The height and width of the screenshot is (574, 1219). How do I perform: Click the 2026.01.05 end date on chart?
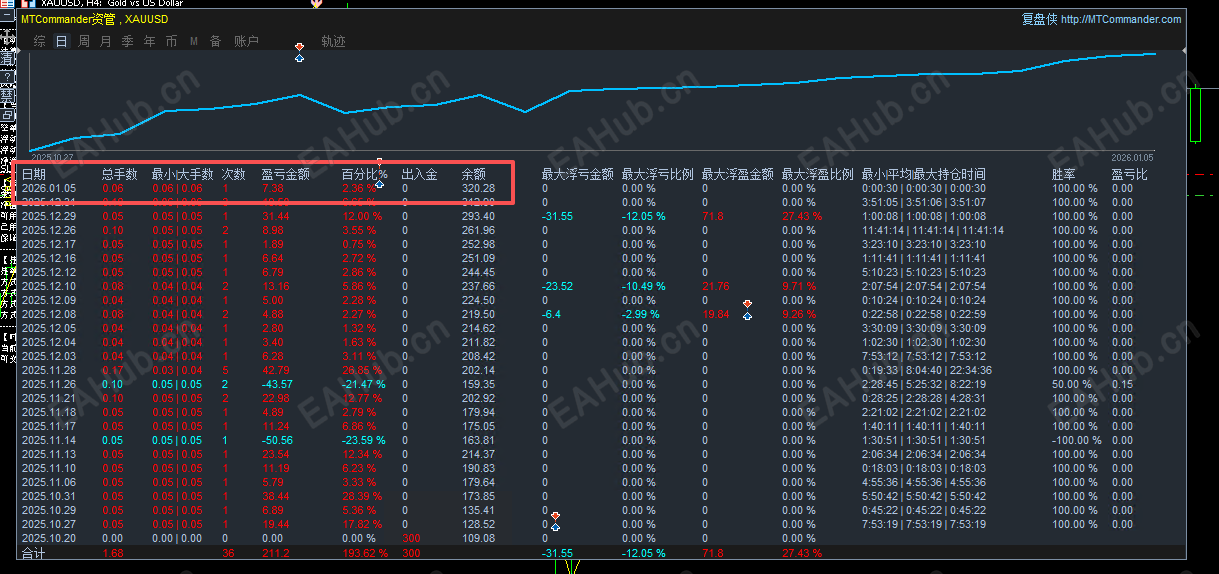click(1132, 157)
